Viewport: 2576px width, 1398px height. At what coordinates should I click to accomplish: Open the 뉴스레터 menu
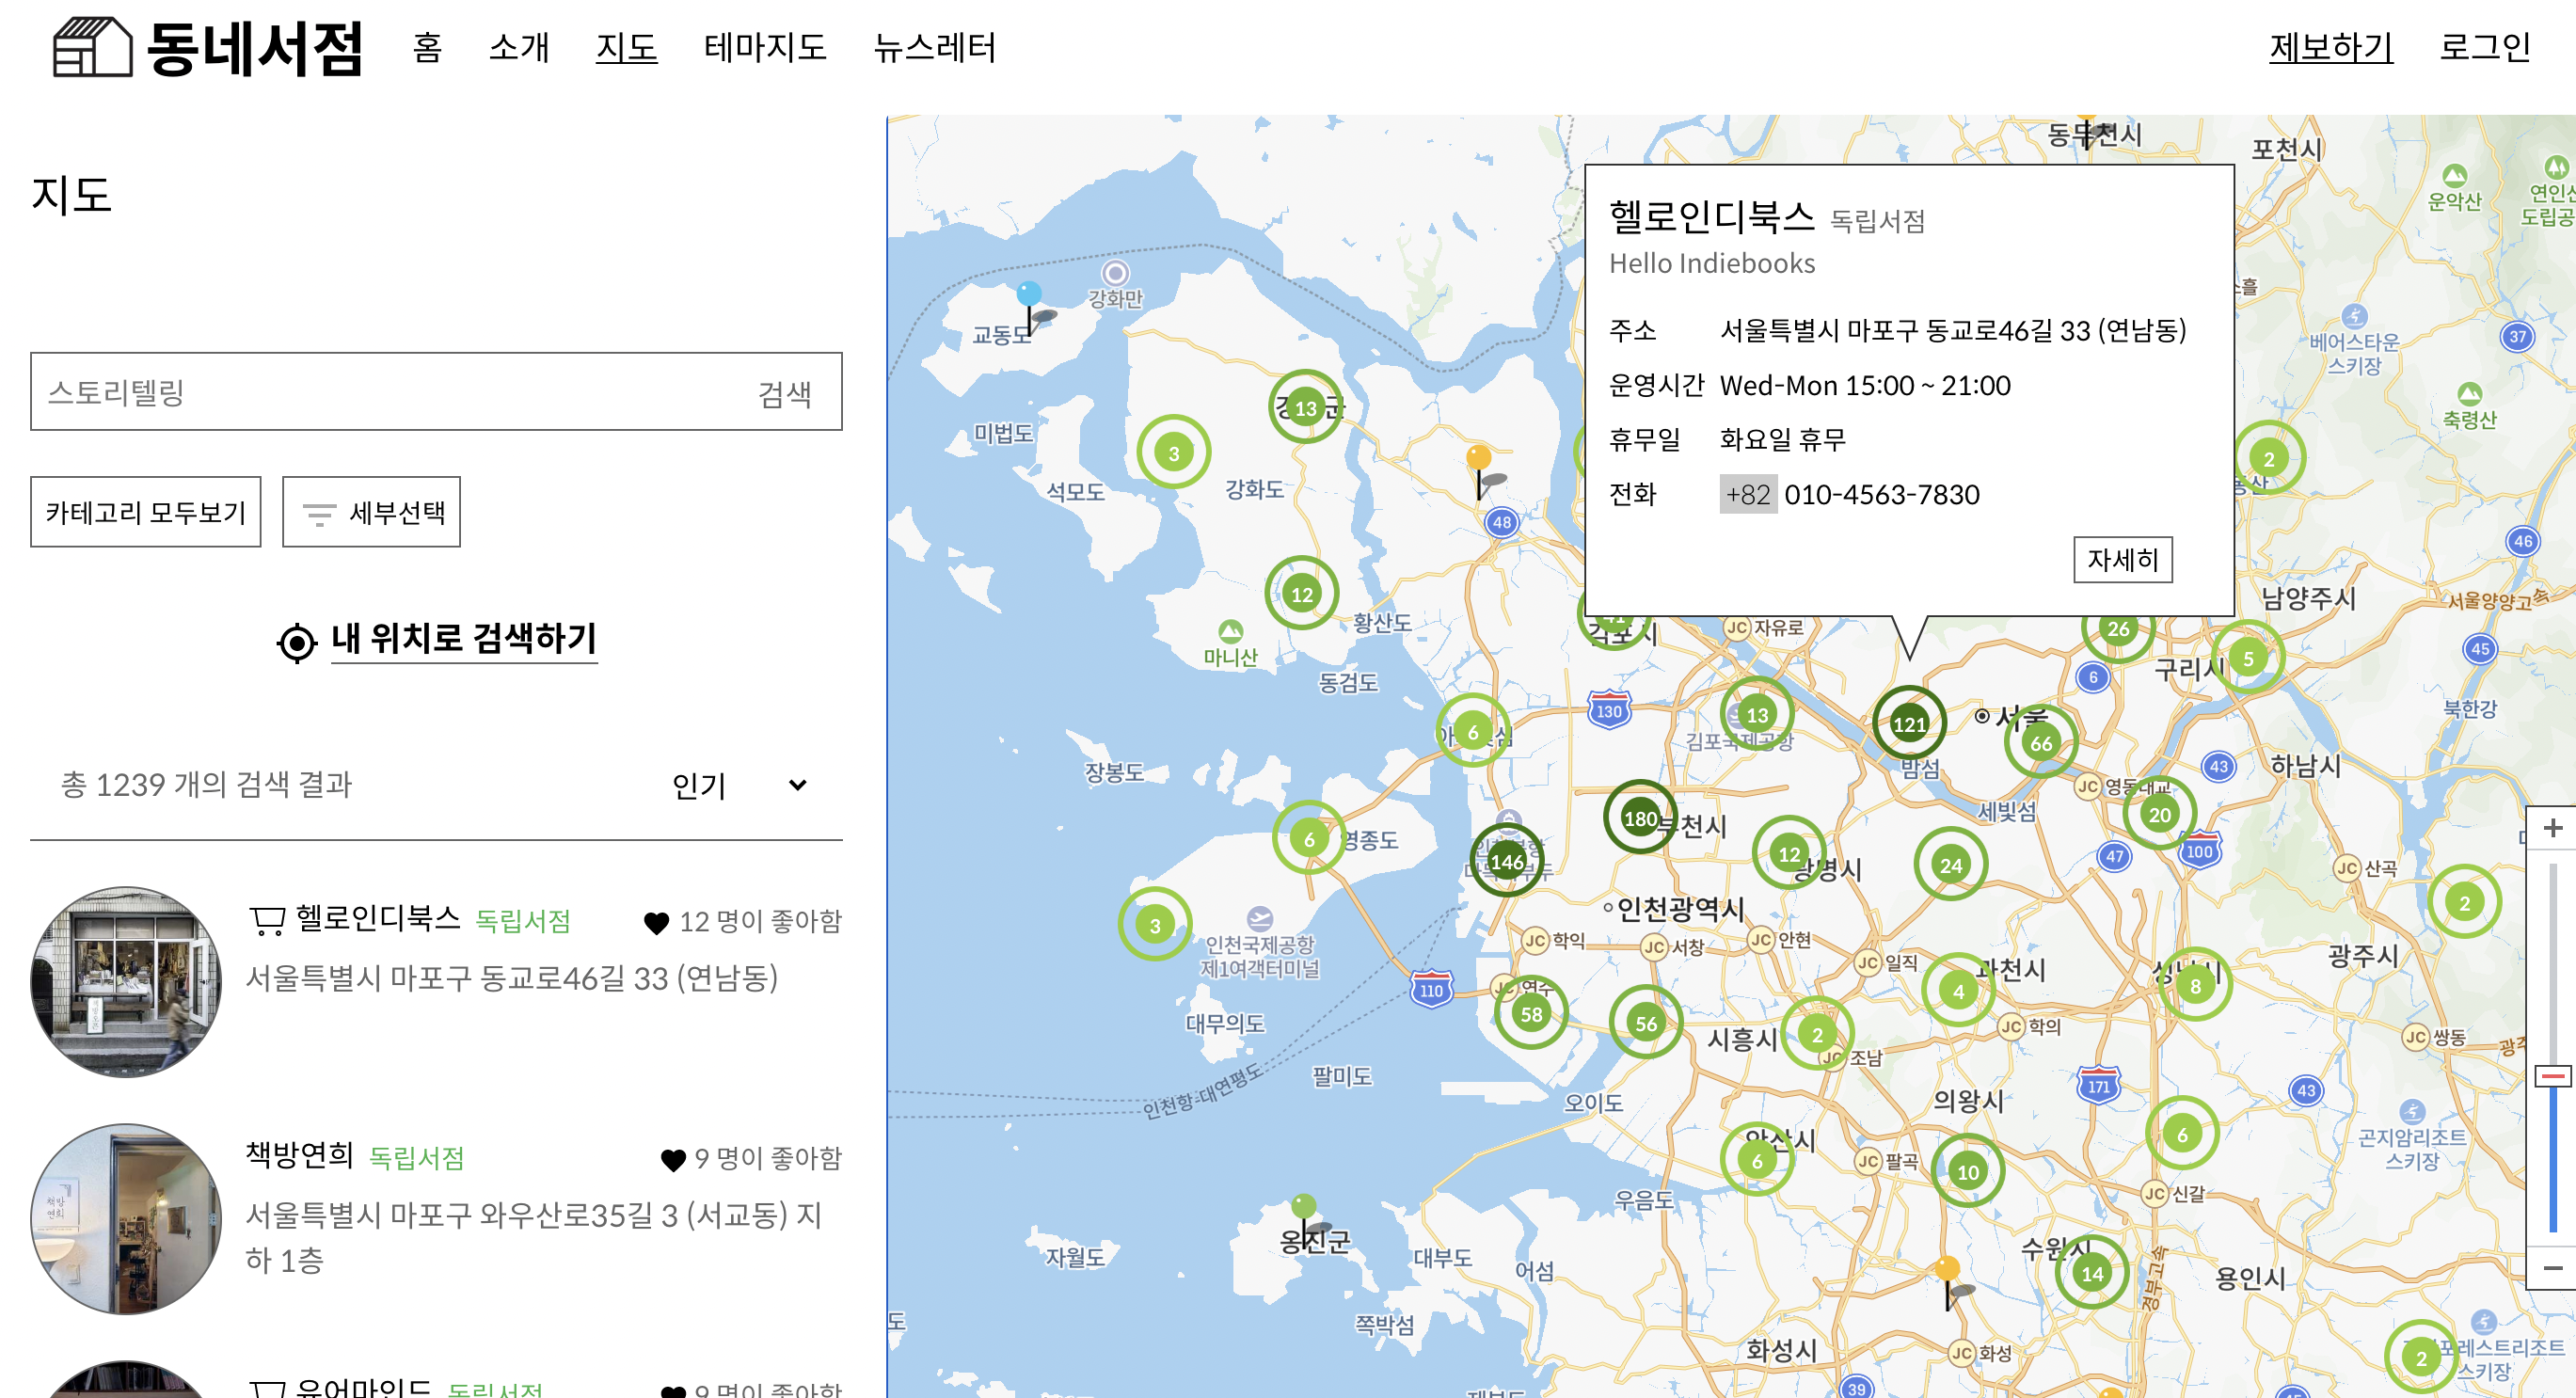click(x=934, y=47)
